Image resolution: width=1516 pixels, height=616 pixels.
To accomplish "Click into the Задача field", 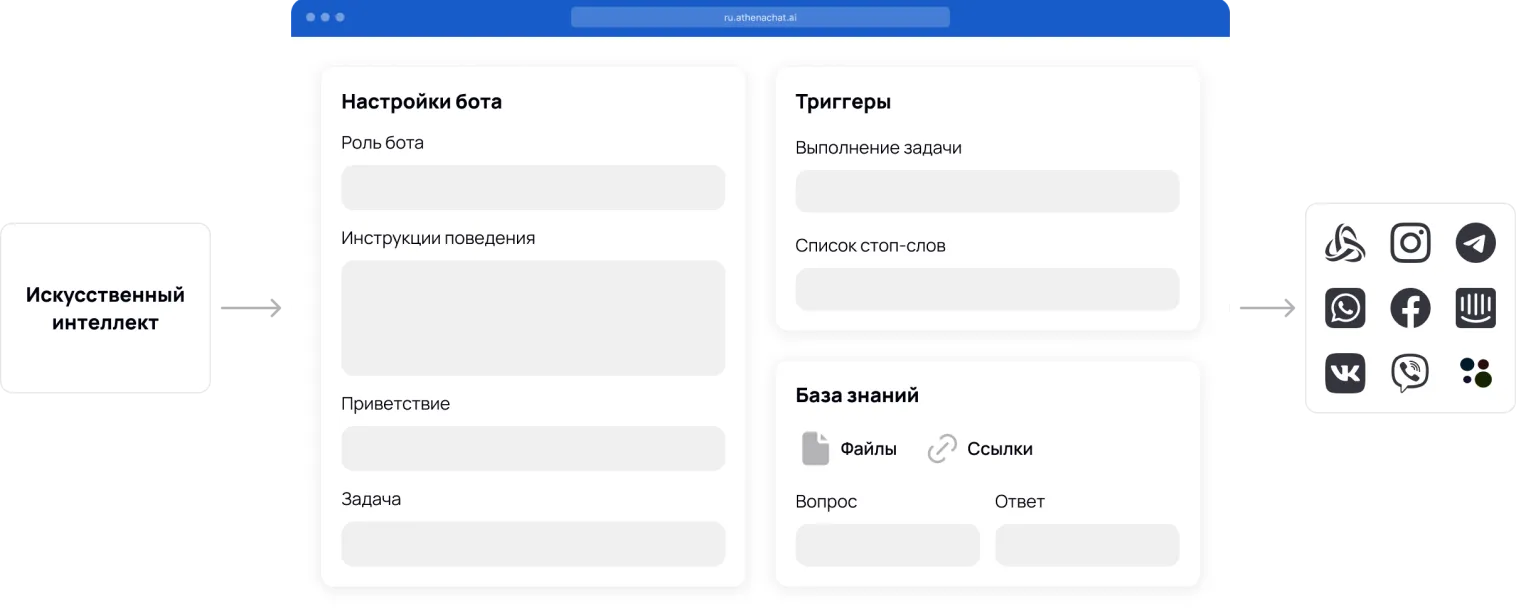I will (x=533, y=544).
